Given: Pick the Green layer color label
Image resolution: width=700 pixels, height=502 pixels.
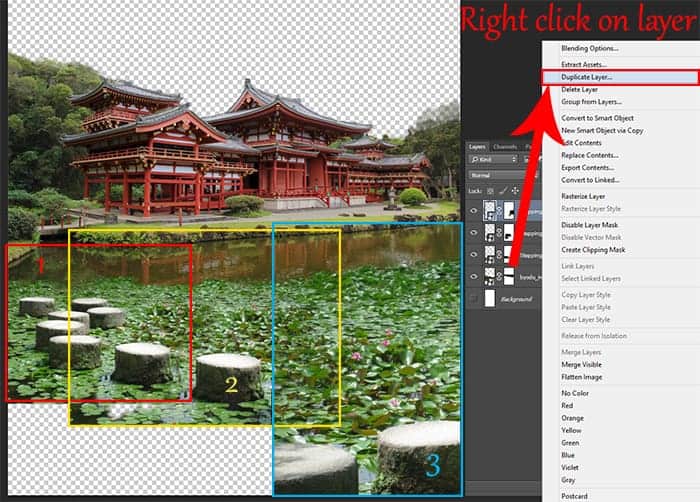Looking at the screenshot, I should (570, 443).
